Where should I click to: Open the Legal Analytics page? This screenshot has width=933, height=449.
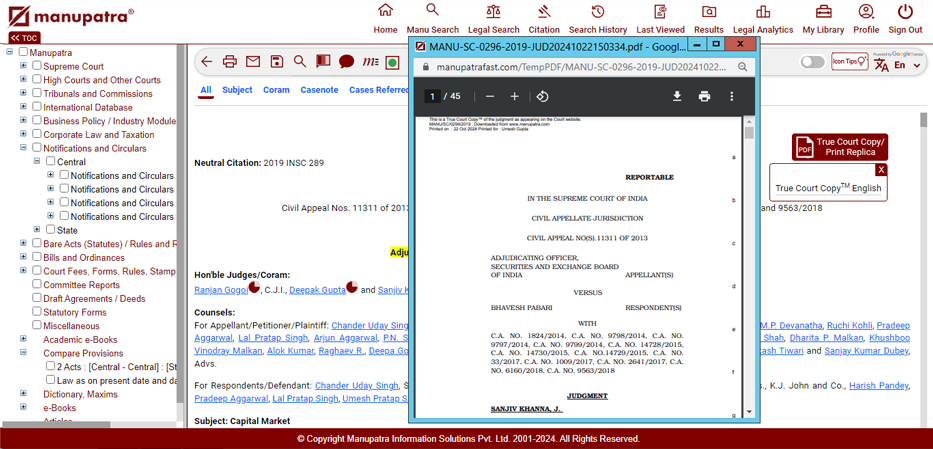coord(762,19)
